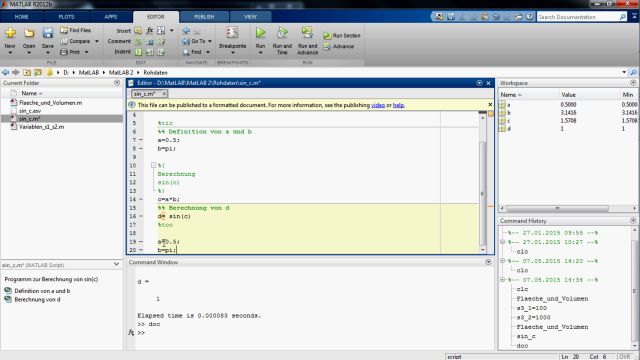Image resolution: width=640 pixels, height=360 pixels.
Task: Close the publish info banner
Action: pyautogui.click(x=490, y=104)
